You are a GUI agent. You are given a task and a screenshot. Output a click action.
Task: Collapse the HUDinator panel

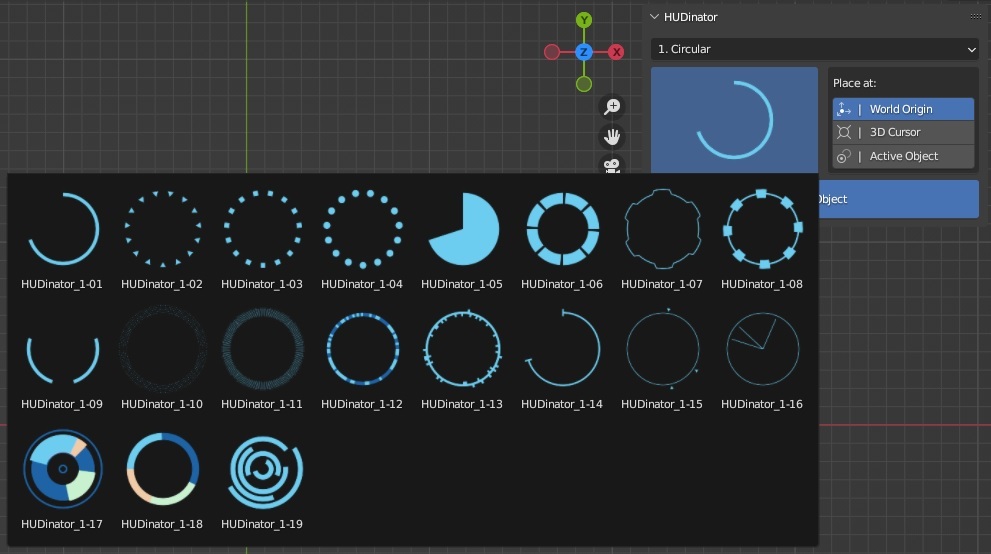tap(655, 17)
